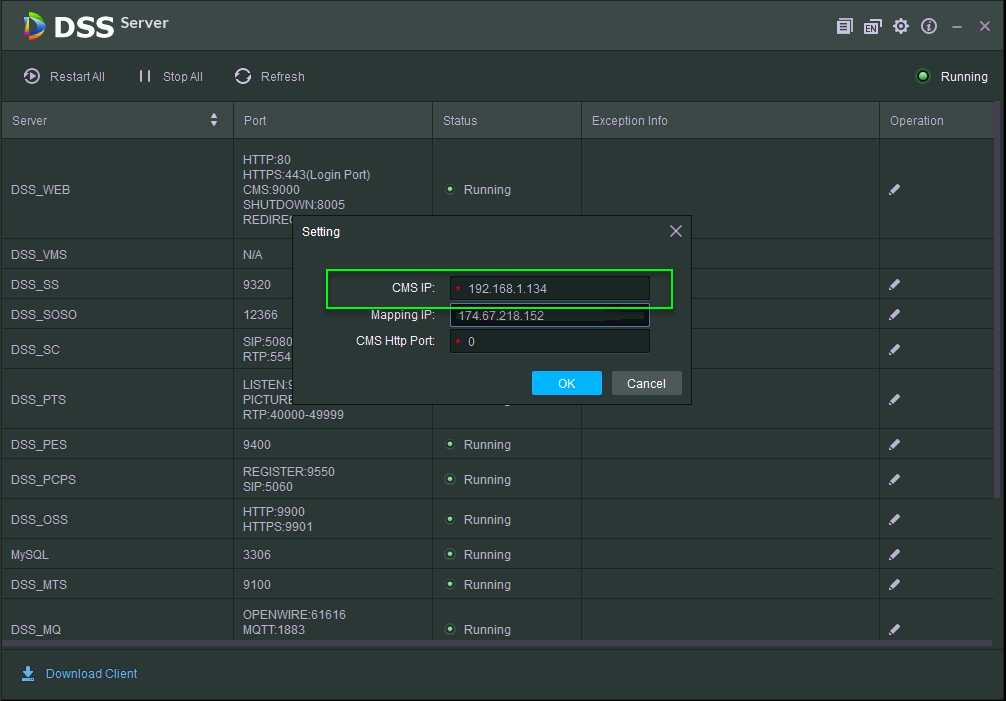Edit the DSS_MQ service row
The height and width of the screenshot is (701, 1006).
(894, 629)
